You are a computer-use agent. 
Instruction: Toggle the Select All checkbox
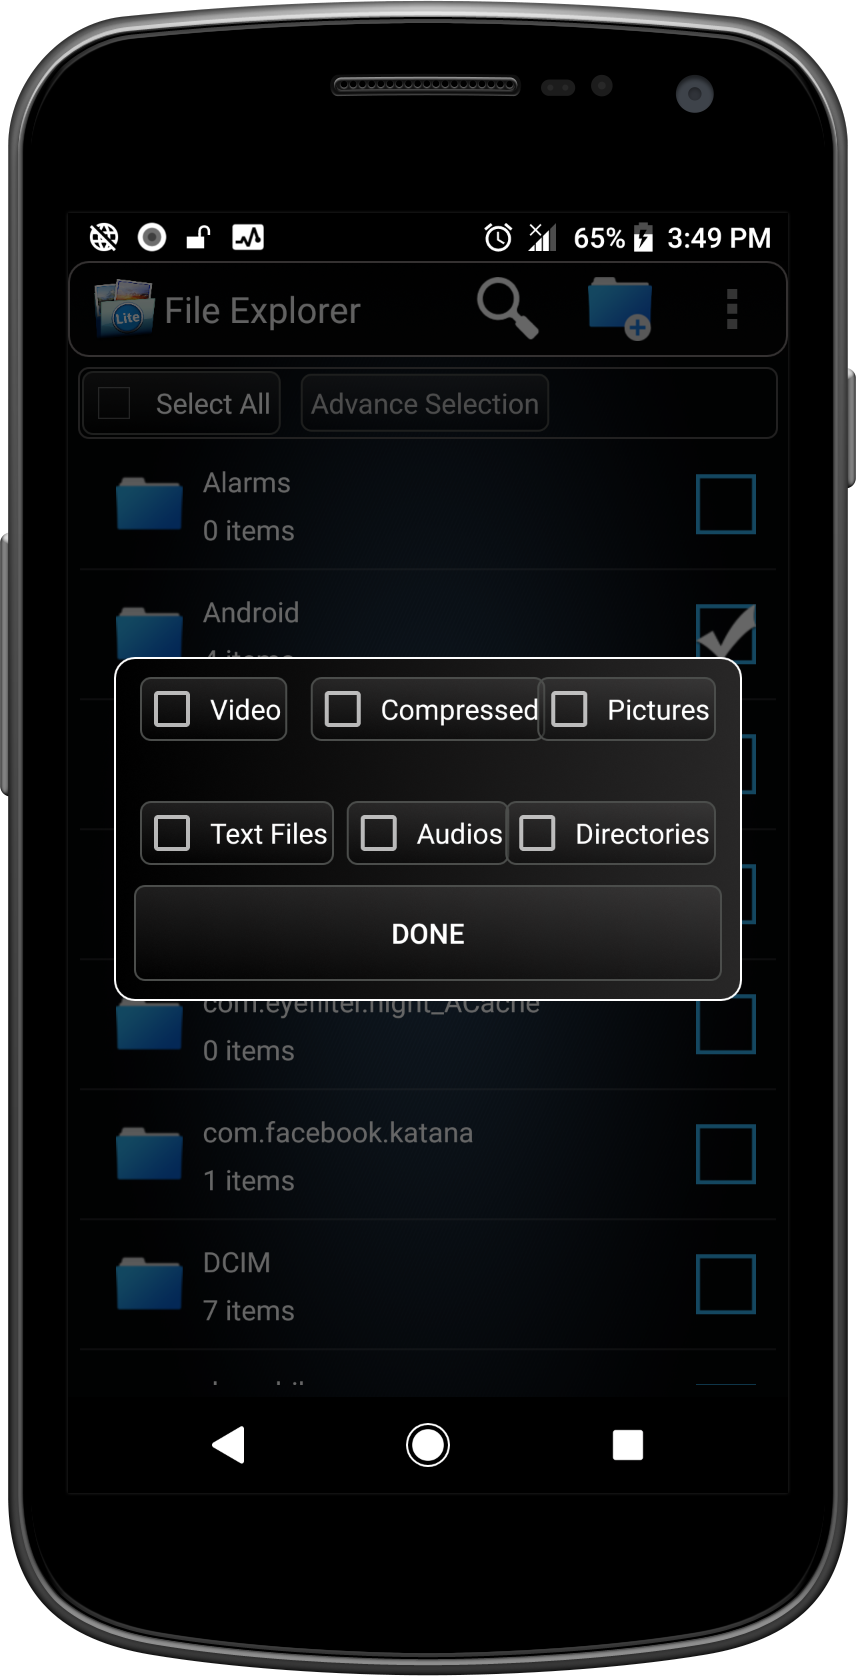(114, 404)
